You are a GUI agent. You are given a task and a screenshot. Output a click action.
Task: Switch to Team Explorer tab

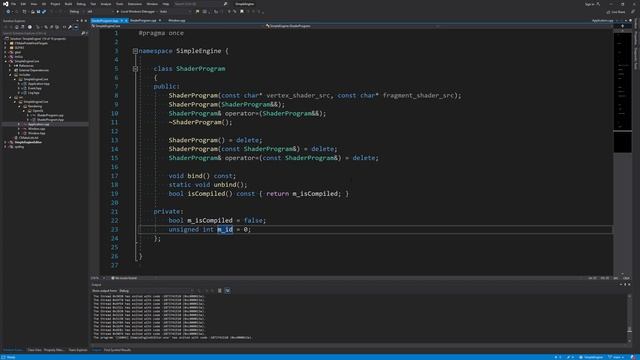[x=78, y=350]
